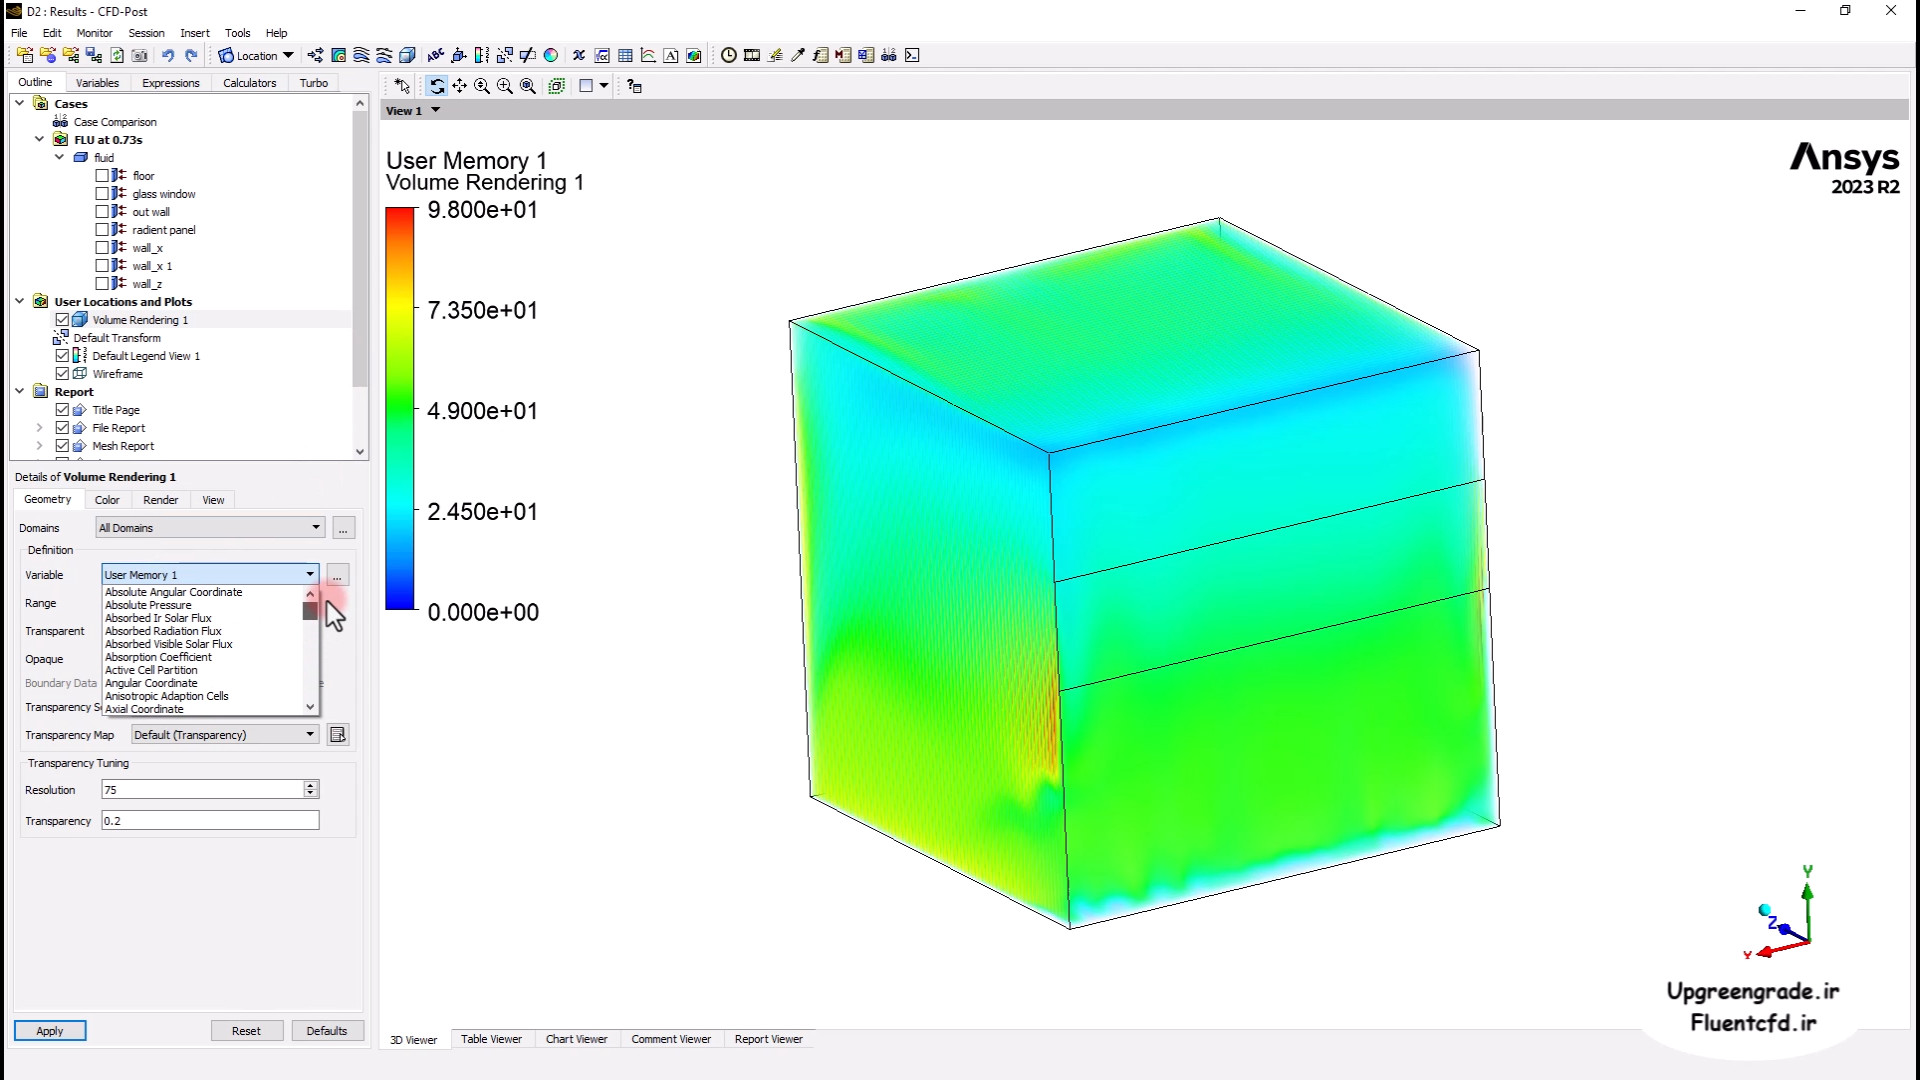The height and width of the screenshot is (1080, 1920).
Task: Activate the Pan view tool
Action: click(460, 86)
